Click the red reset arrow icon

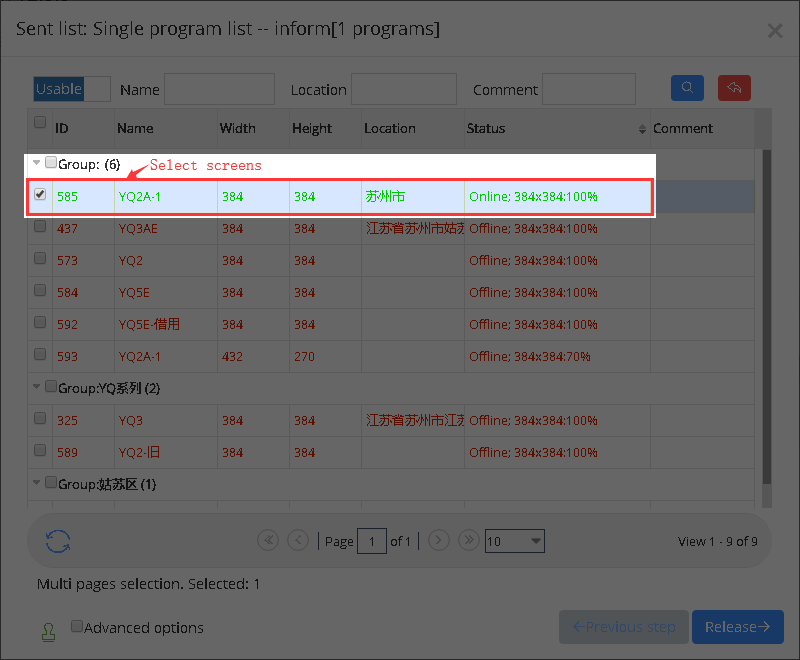tap(734, 88)
